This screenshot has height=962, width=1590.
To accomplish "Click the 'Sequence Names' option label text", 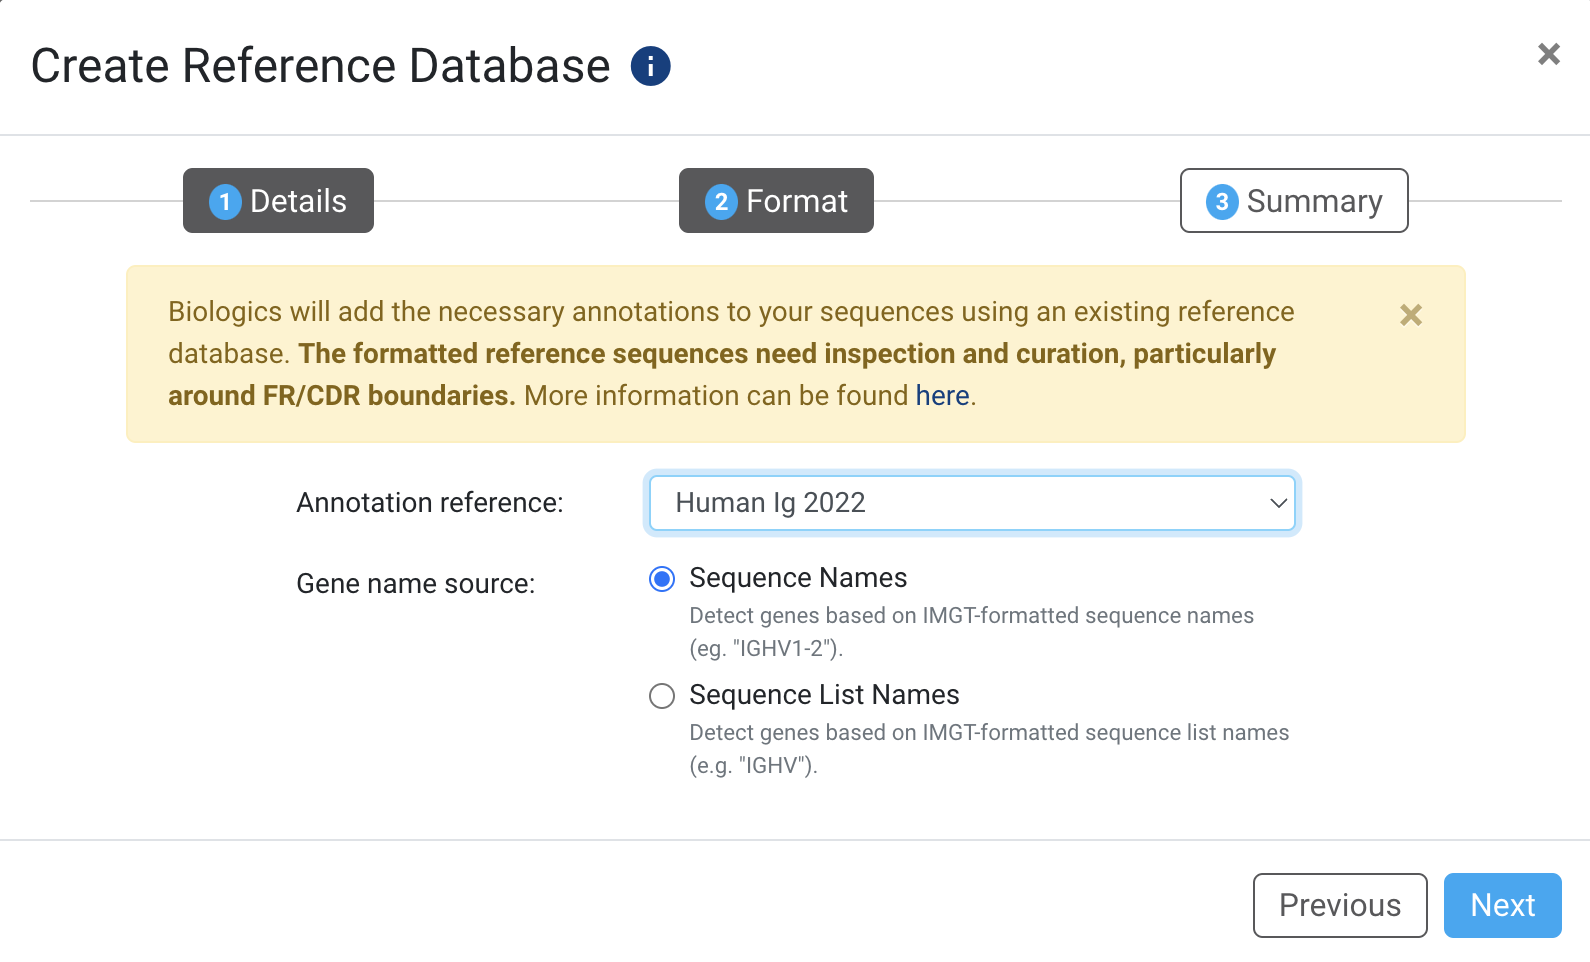I will [798, 578].
